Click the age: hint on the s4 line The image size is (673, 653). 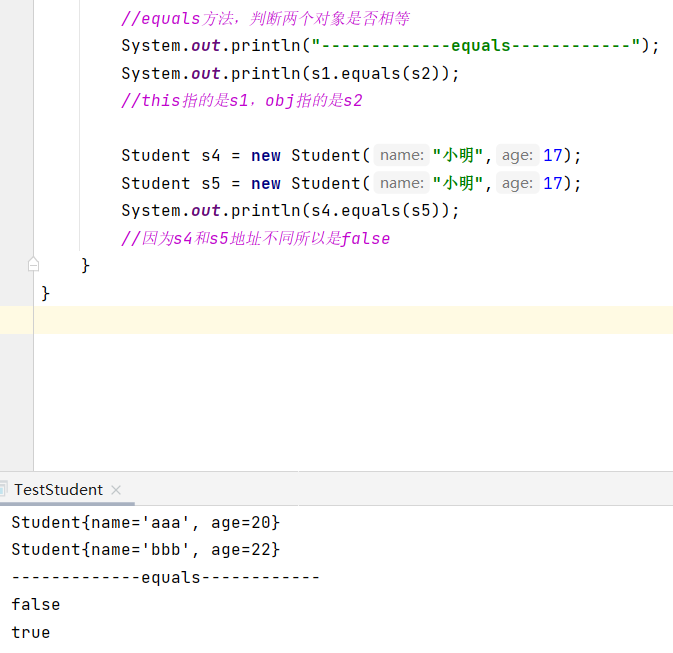(517, 155)
